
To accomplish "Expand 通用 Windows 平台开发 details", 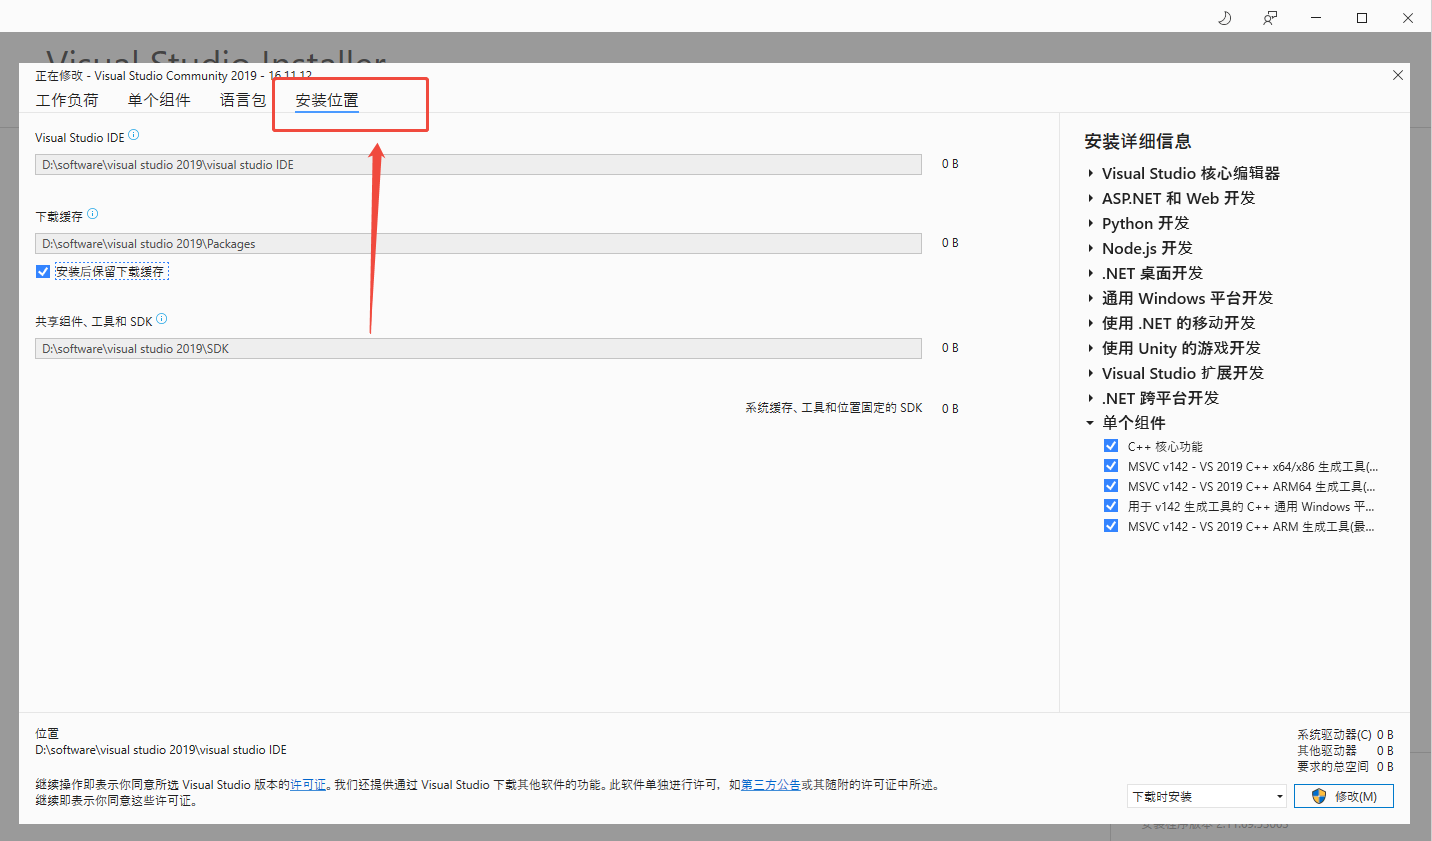I will 1090,298.
